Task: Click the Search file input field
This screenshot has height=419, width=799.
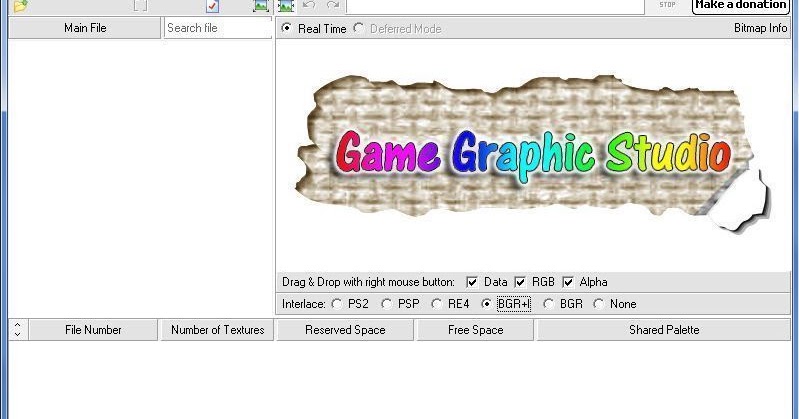Action: click(x=218, y=28)
